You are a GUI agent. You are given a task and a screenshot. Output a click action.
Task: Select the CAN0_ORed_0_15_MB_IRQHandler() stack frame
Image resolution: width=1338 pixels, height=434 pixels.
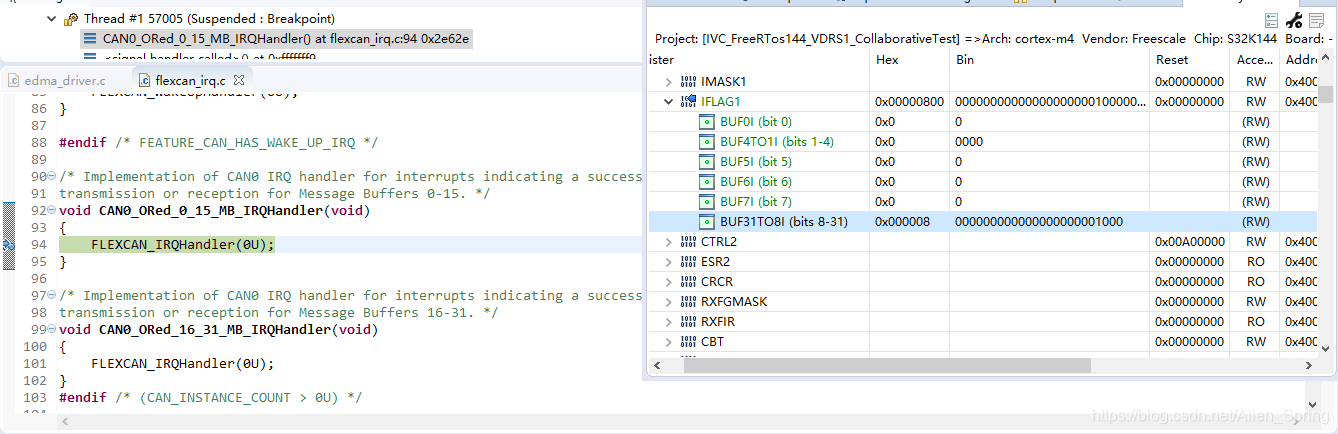pyautogui.click(x=286, y=39)
